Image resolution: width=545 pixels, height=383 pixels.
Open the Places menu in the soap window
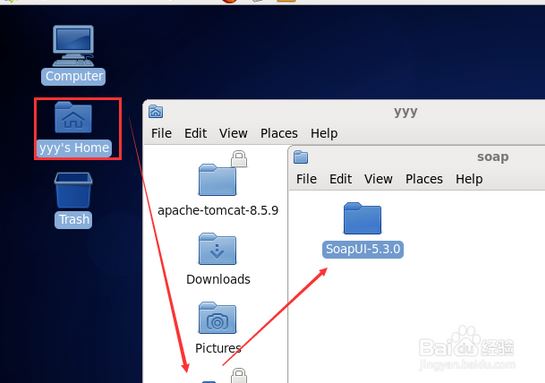[424, 179]
